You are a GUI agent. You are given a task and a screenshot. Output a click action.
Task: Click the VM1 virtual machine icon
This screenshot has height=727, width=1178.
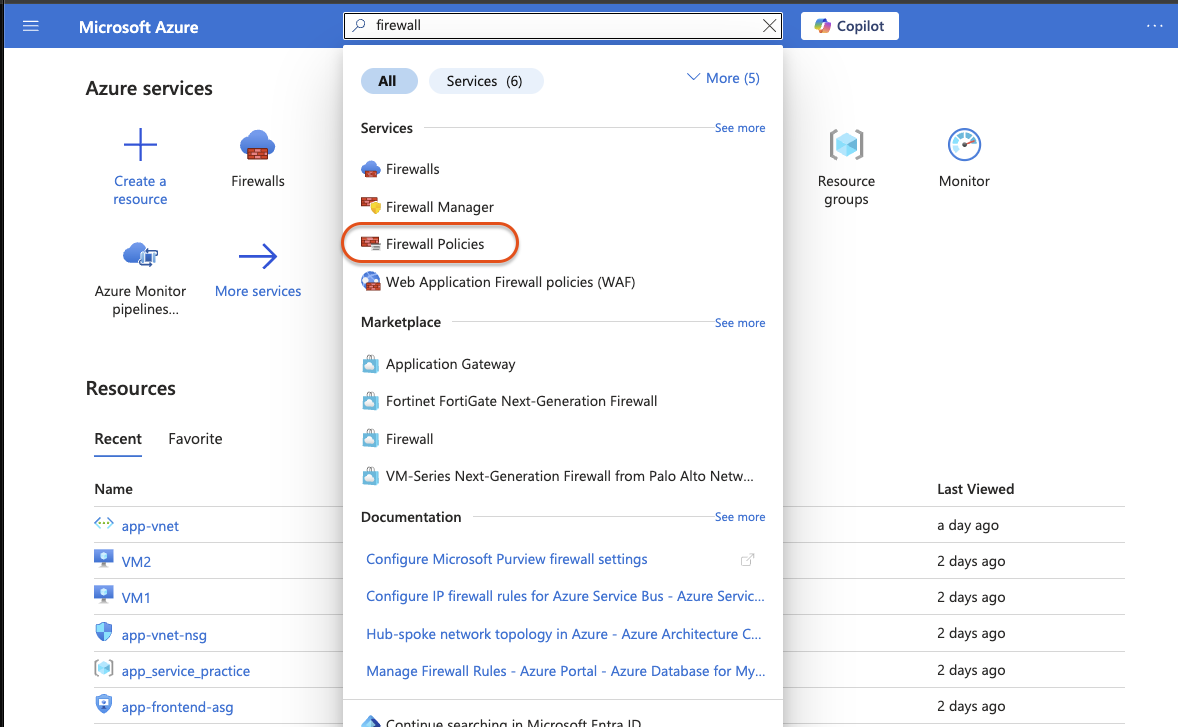coord(104,594)
